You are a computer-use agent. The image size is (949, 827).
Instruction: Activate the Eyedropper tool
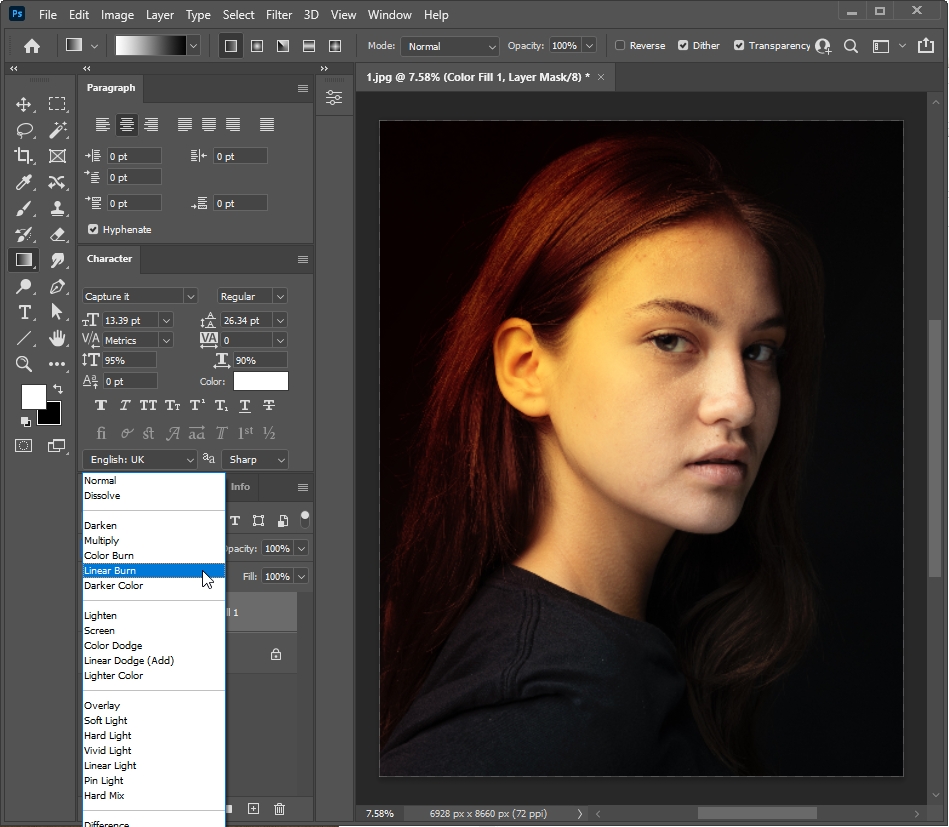[24, 182]
